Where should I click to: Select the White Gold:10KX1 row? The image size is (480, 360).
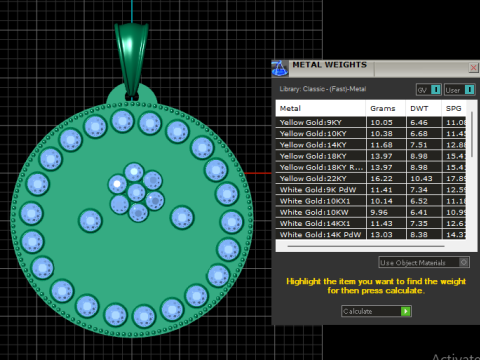point(371,201)
